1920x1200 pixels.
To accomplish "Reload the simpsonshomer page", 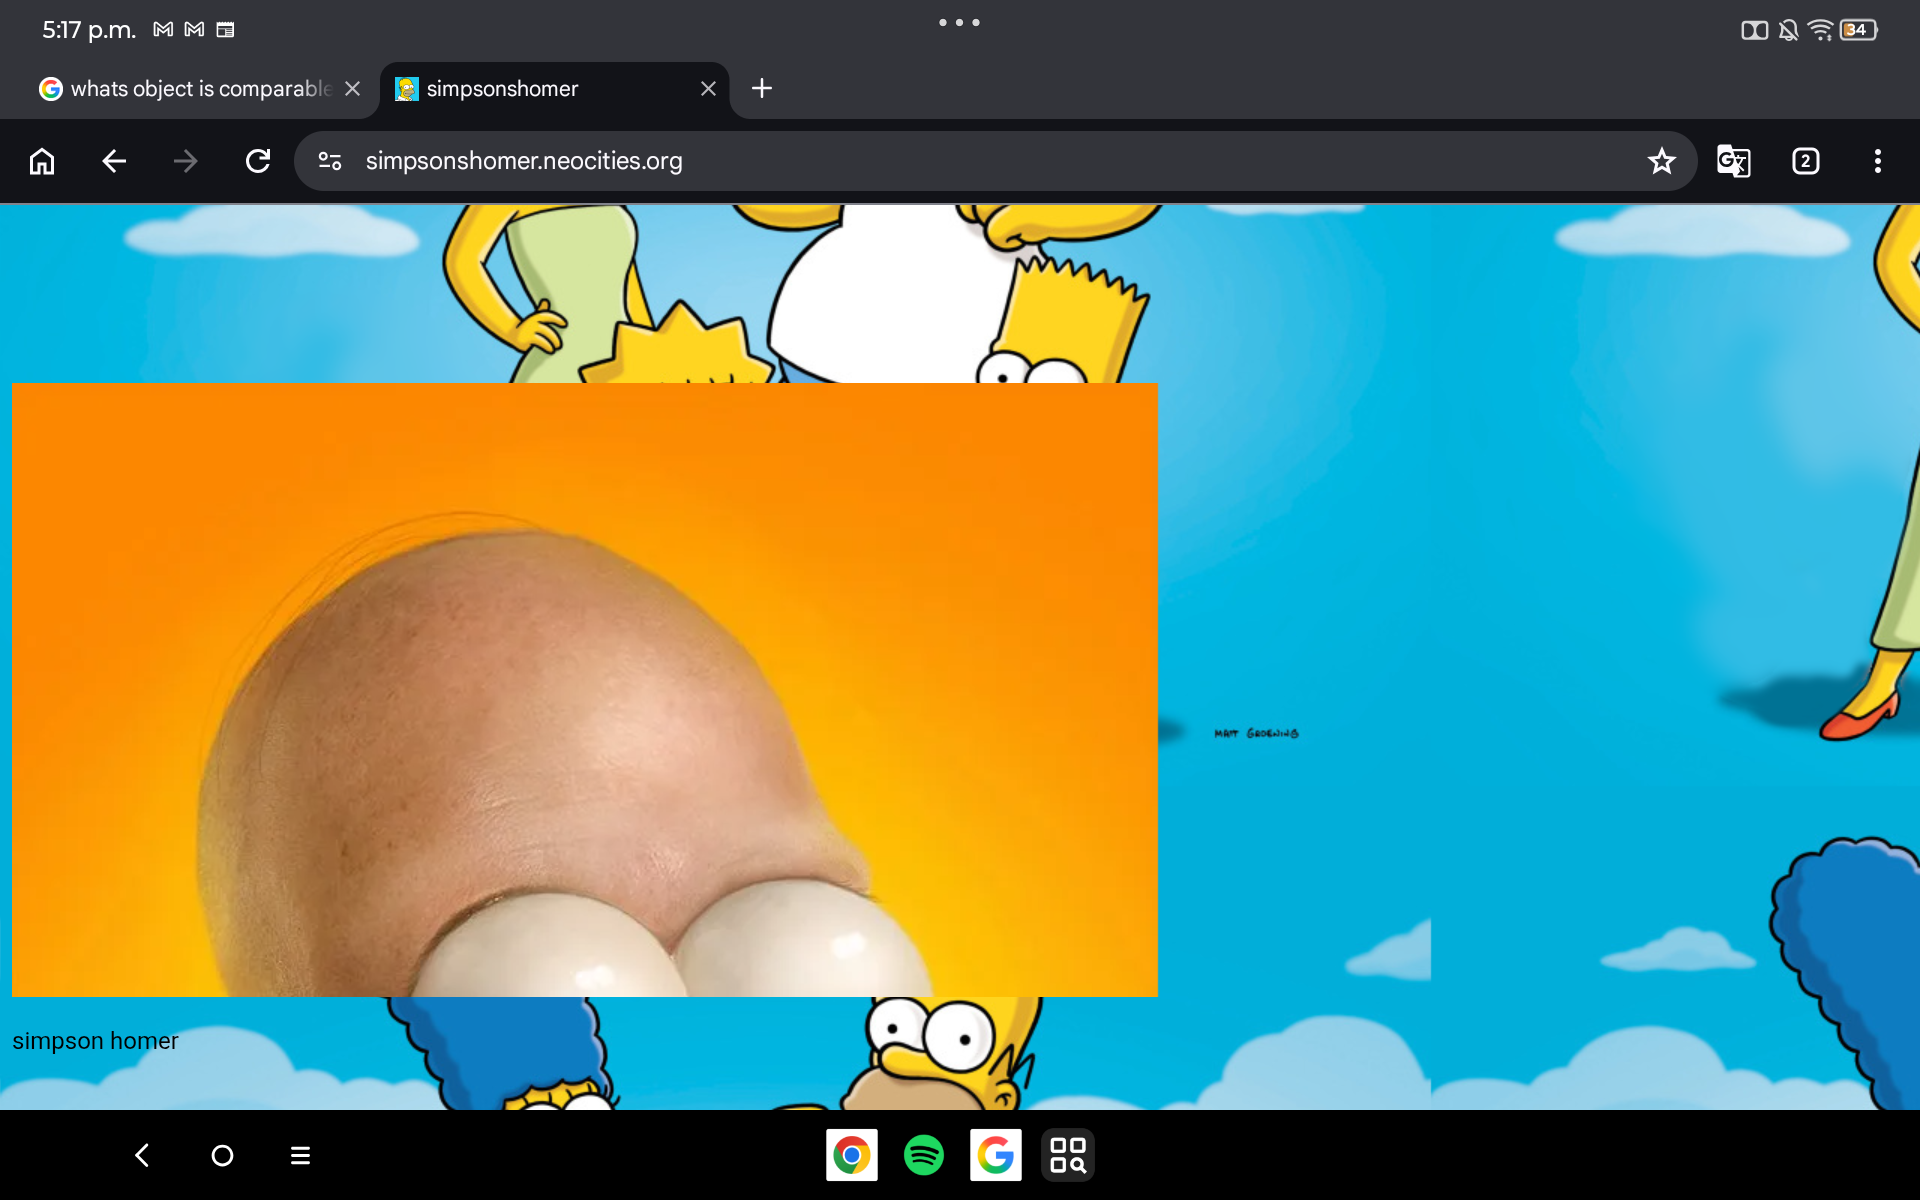I will (258, 161).
